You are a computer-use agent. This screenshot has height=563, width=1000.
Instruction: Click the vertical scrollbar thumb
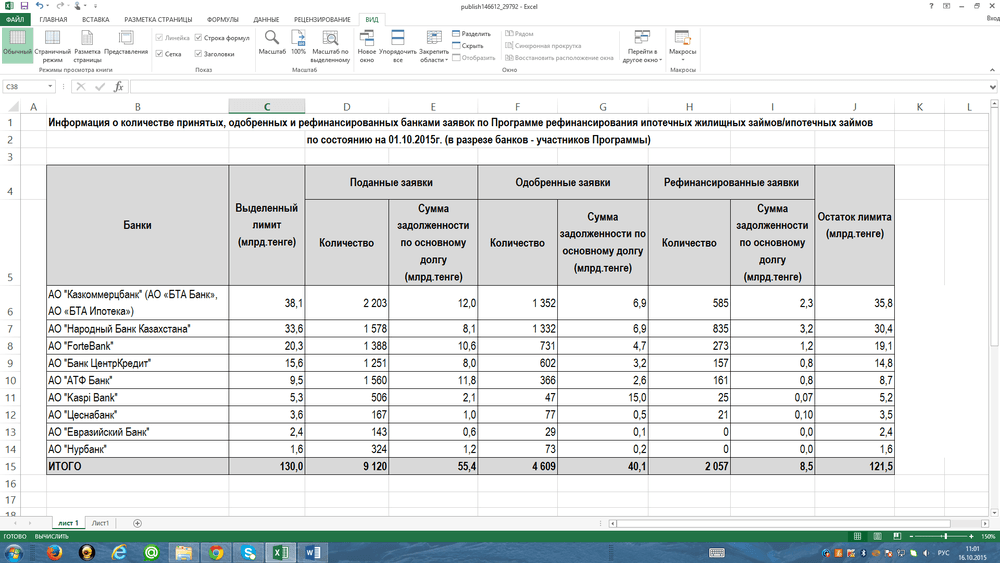pyautogui.click(x=994, y=228)
